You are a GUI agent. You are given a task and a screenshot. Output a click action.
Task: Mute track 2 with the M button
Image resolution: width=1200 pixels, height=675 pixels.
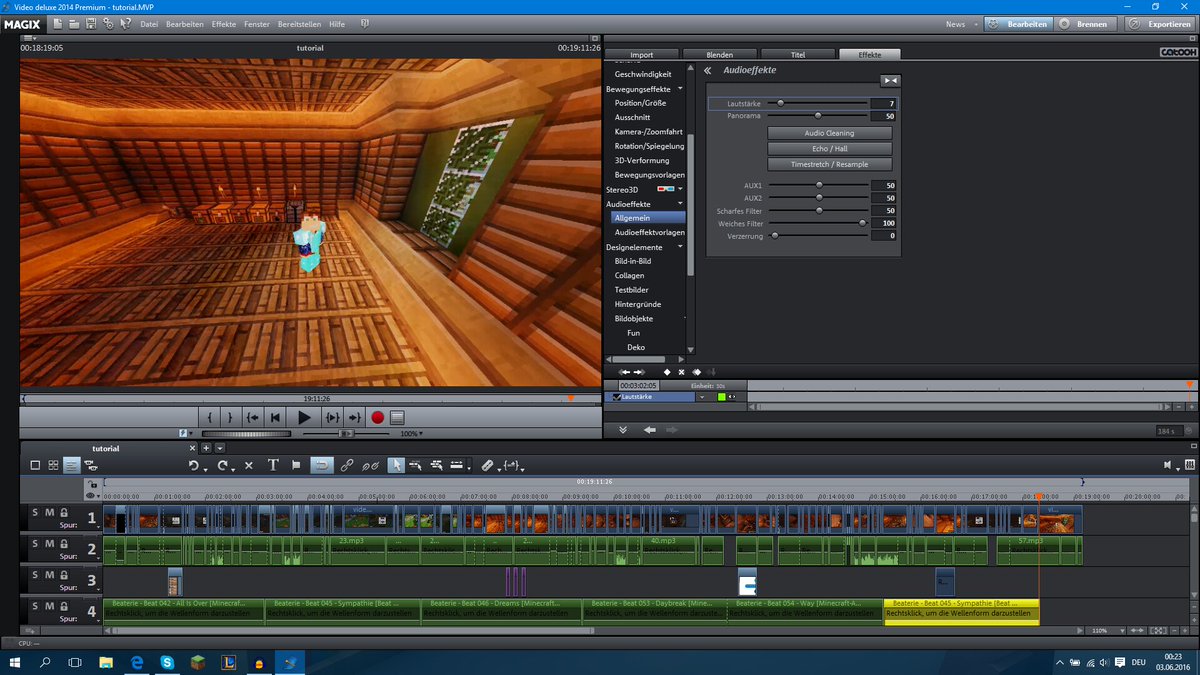(49, 543)
